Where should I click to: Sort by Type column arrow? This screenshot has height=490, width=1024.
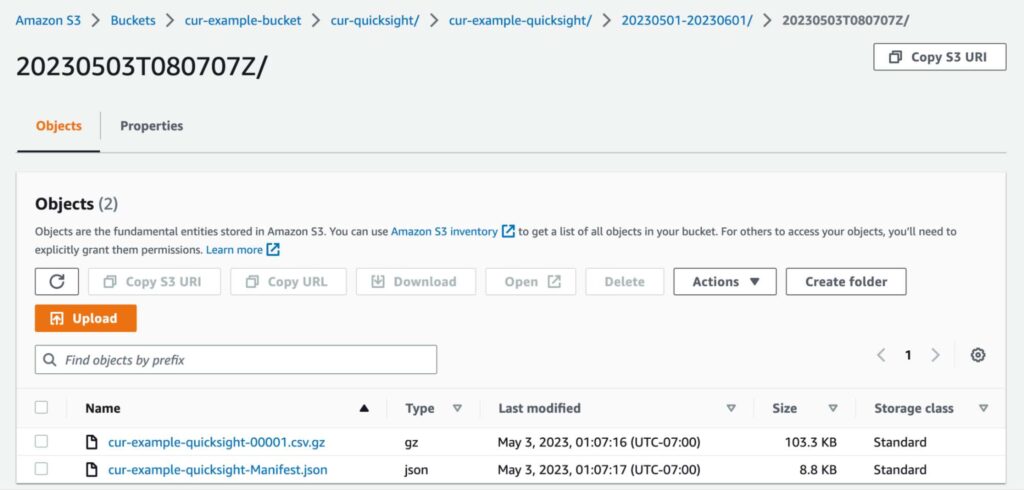pos(457,408)
